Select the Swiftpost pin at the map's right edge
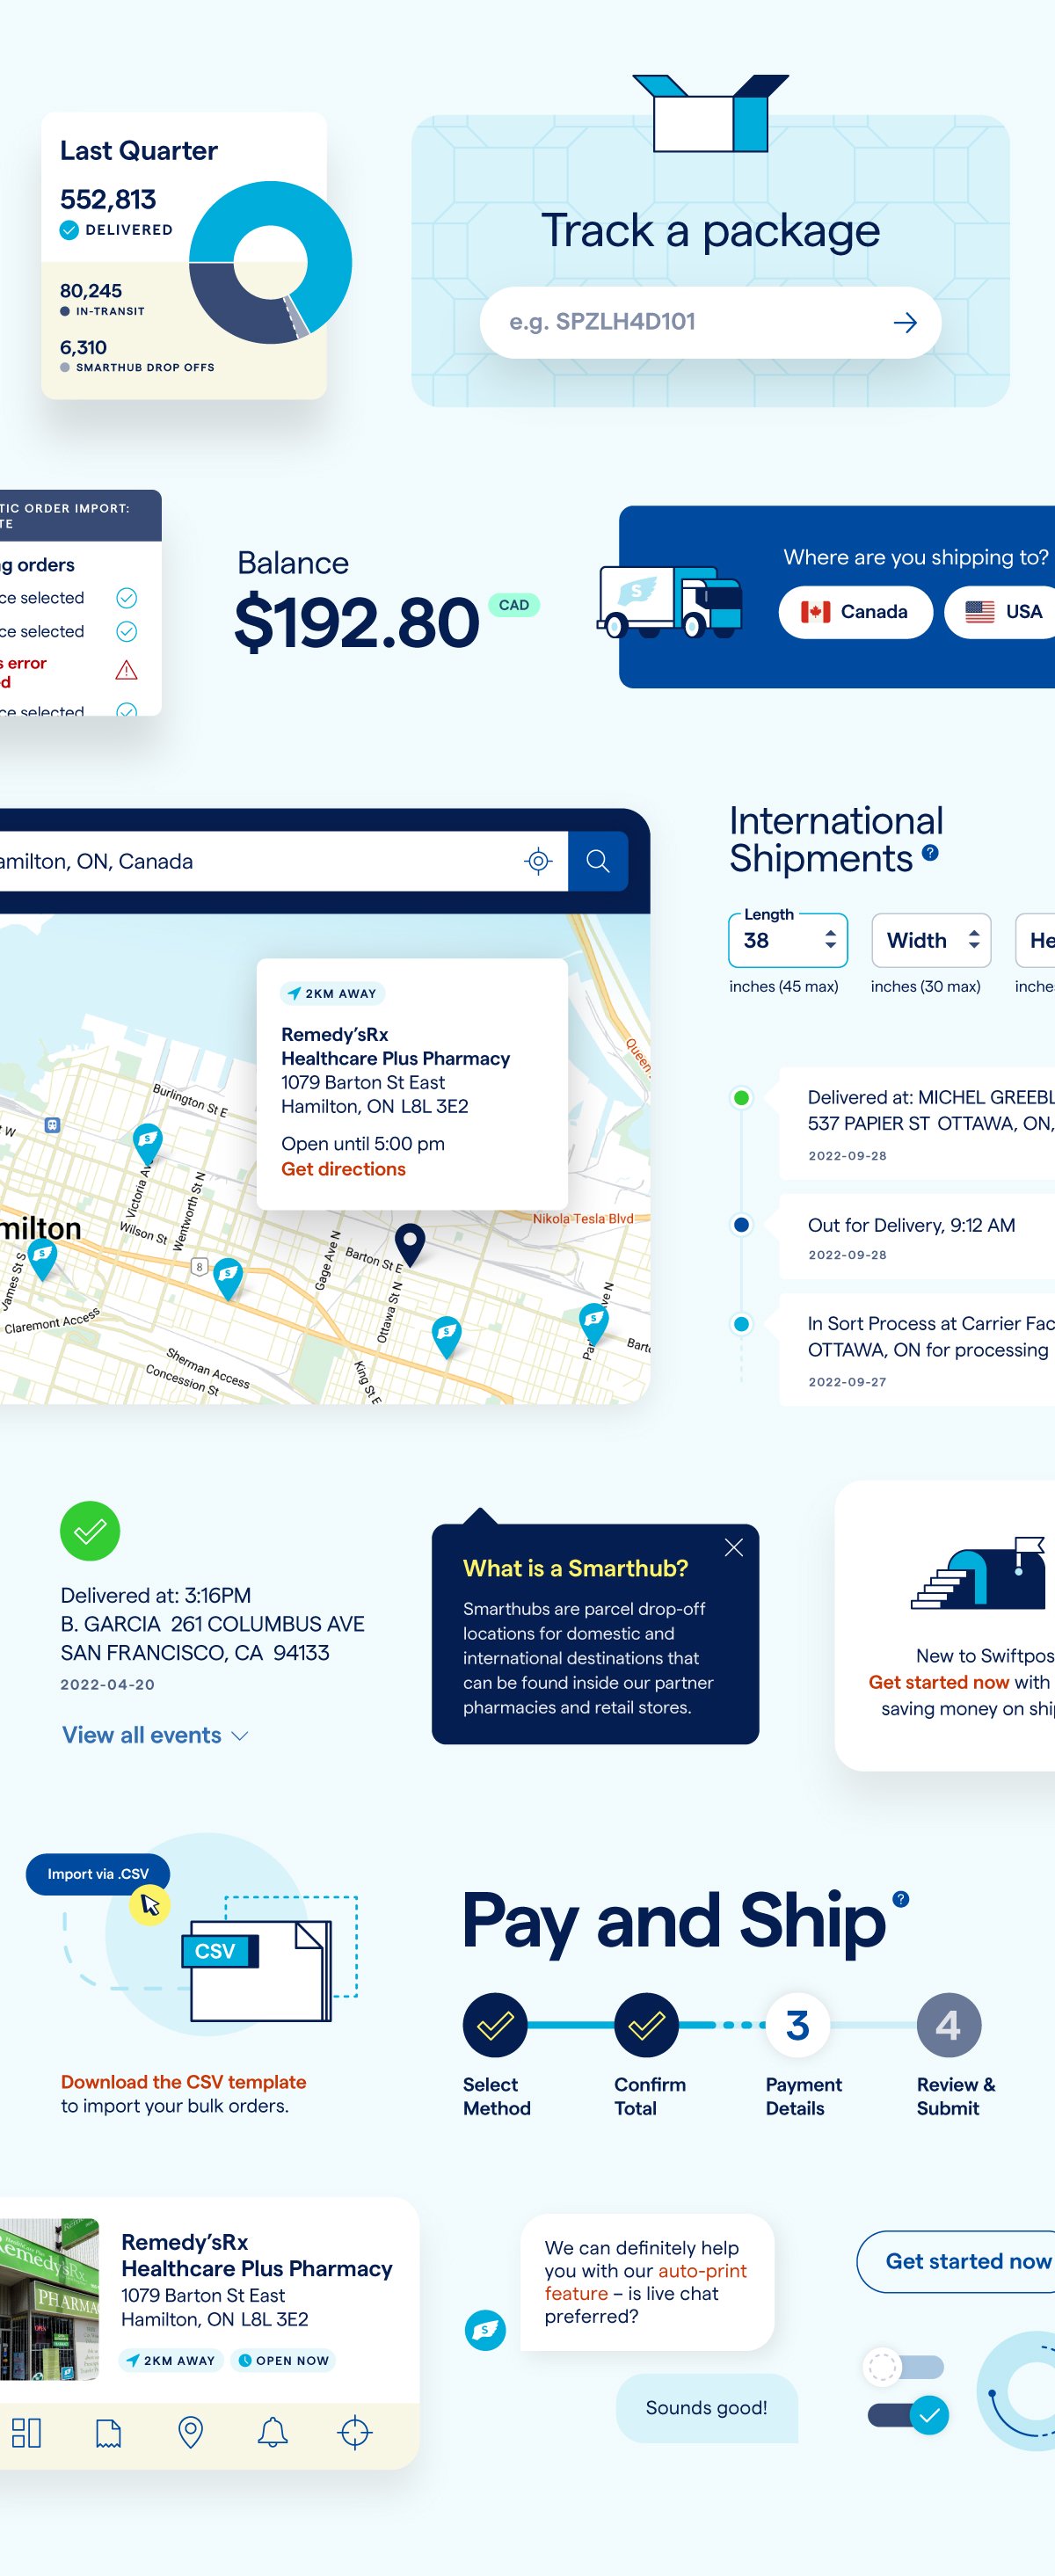Image resolution: width=1055 pixels, height=2576 pixels. click(594, 1324)
